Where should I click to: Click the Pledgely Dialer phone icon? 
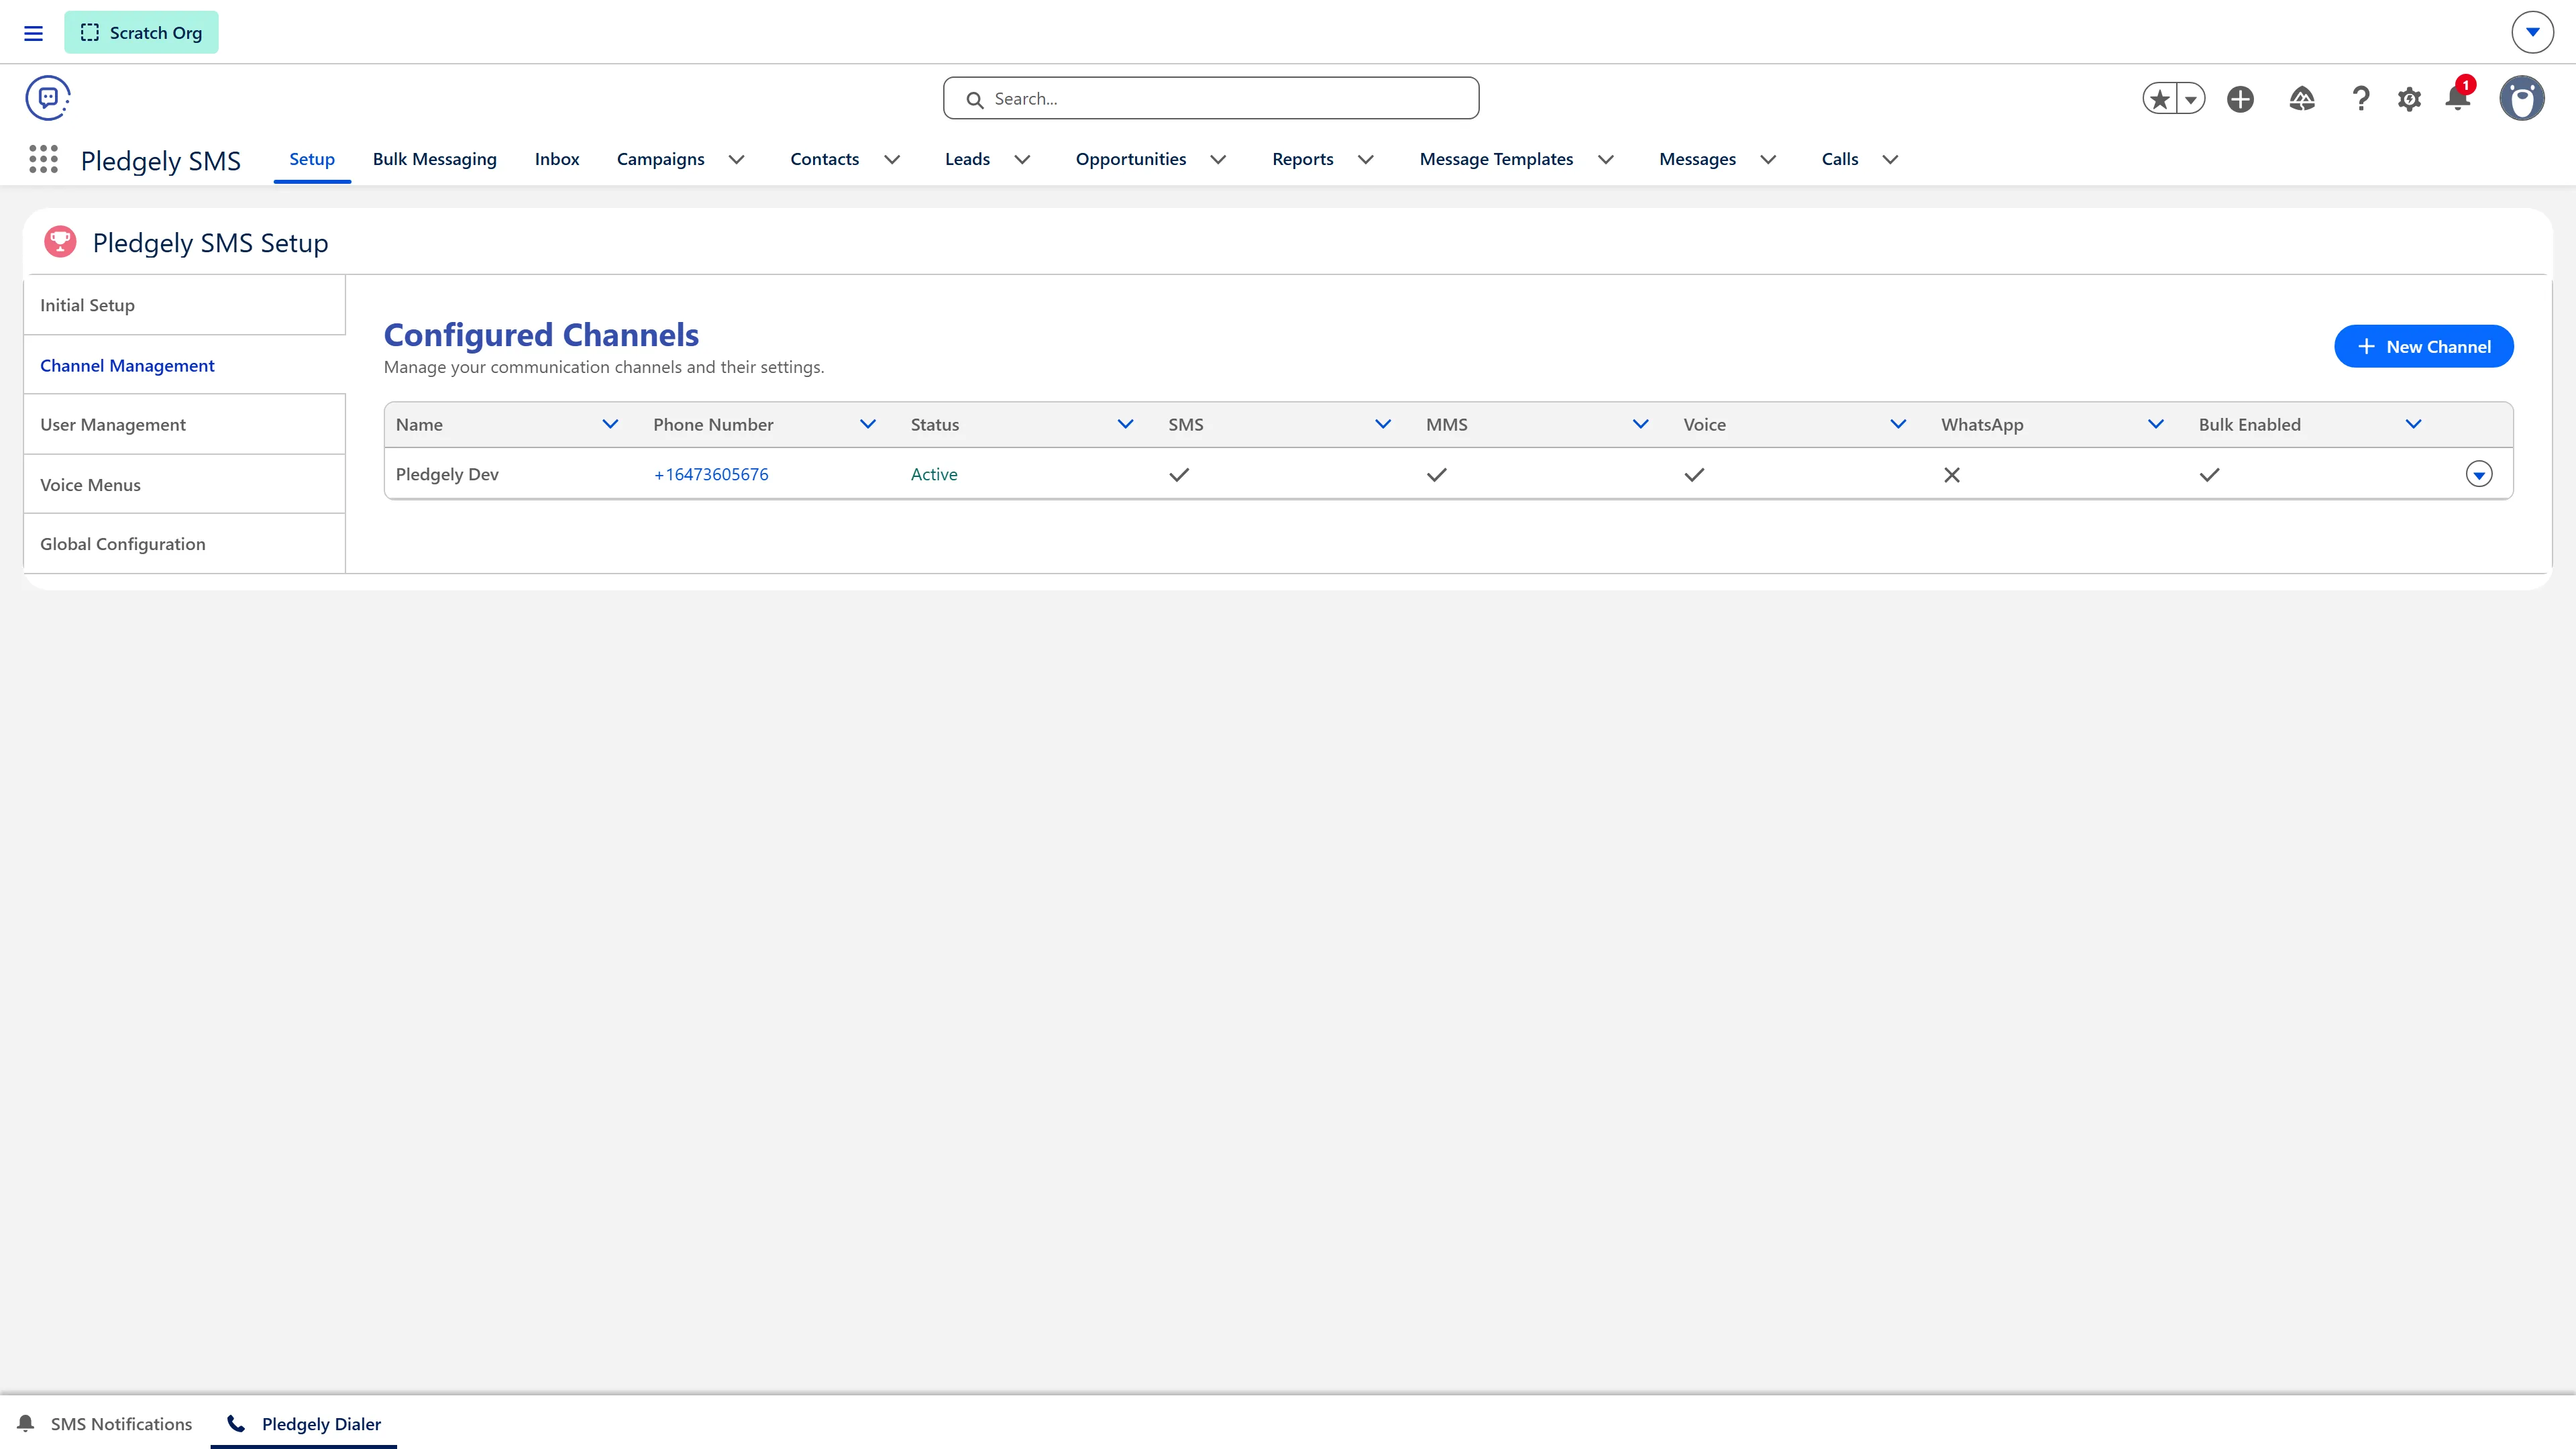(236, 1423)
